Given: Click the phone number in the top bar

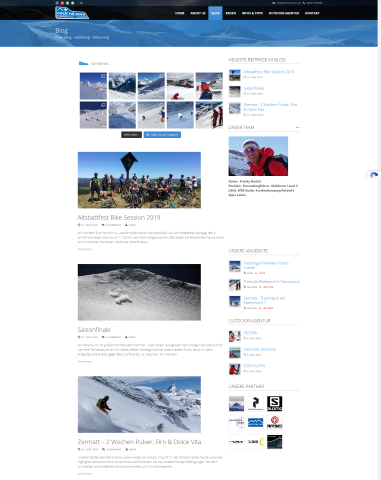Looking at the screenshot, I should tap(313, 3).
